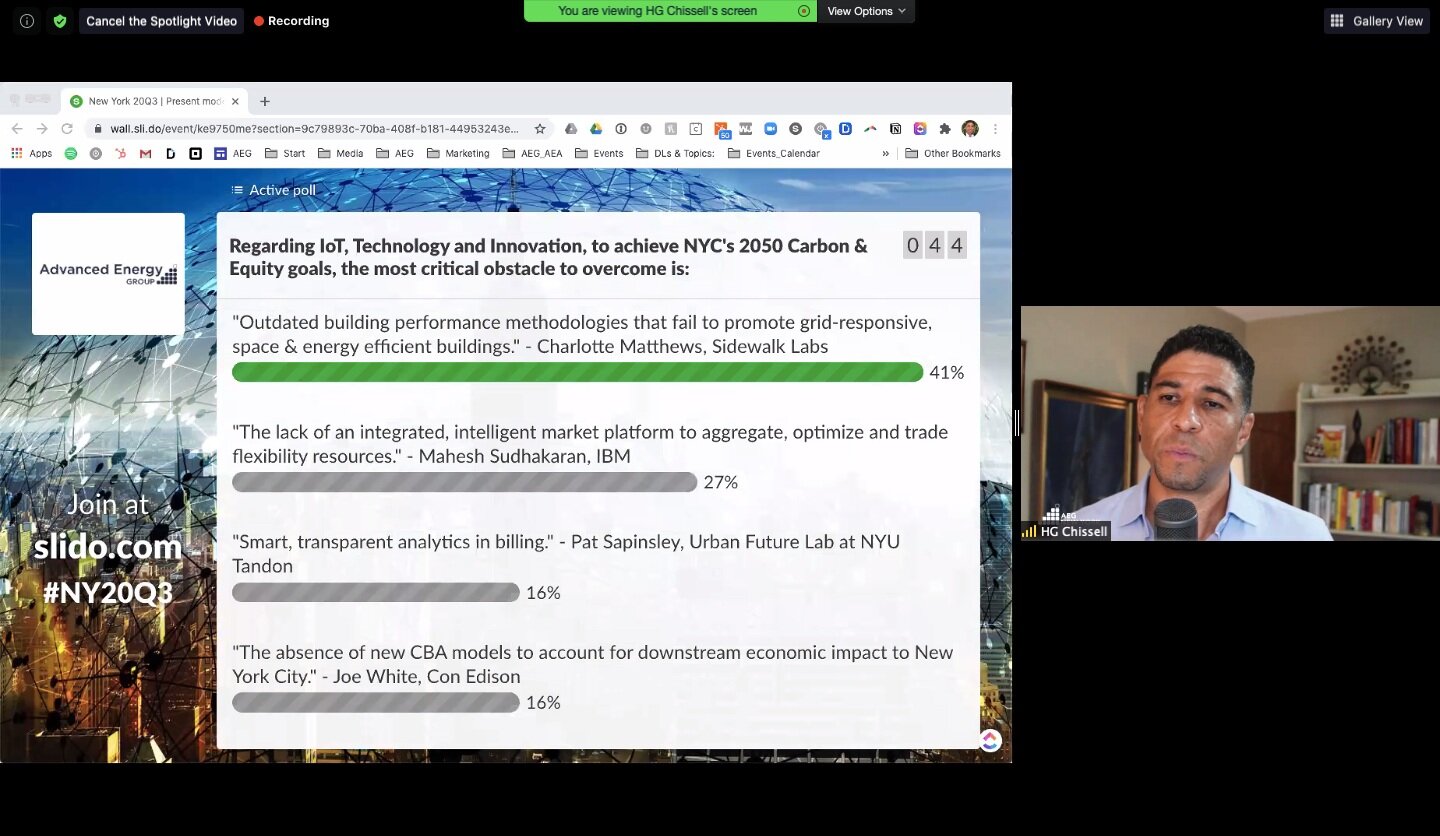Click the audio level icon beside HG Chissell

click(x=1029, y=532)
